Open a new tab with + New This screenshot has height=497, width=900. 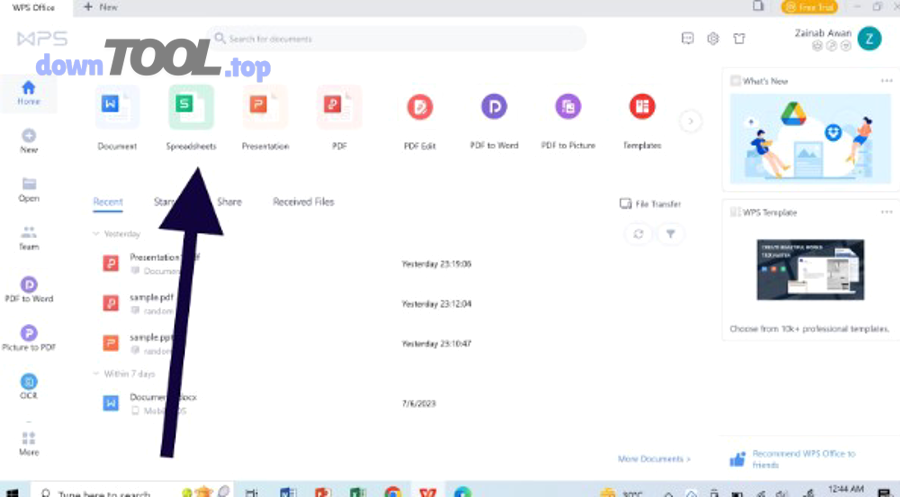(100, 7)
